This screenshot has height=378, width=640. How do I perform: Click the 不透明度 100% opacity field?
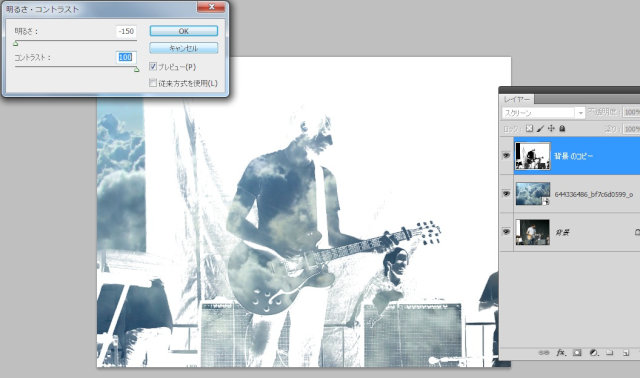coord(631,112)
